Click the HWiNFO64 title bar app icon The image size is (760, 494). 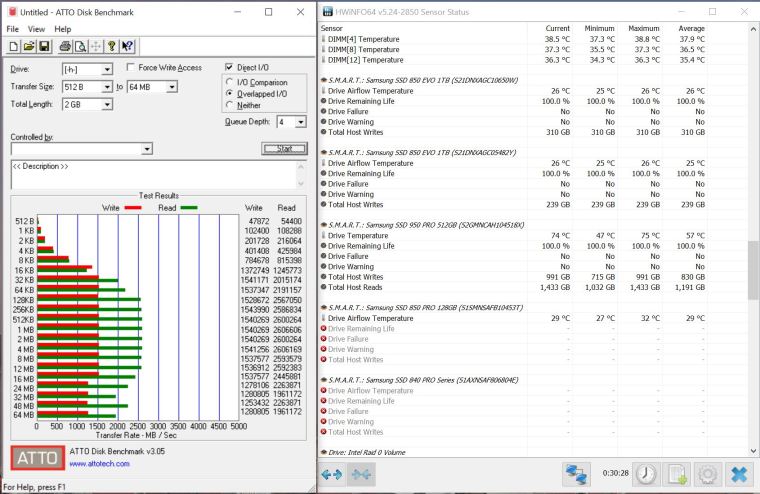[x=328, y=12]
